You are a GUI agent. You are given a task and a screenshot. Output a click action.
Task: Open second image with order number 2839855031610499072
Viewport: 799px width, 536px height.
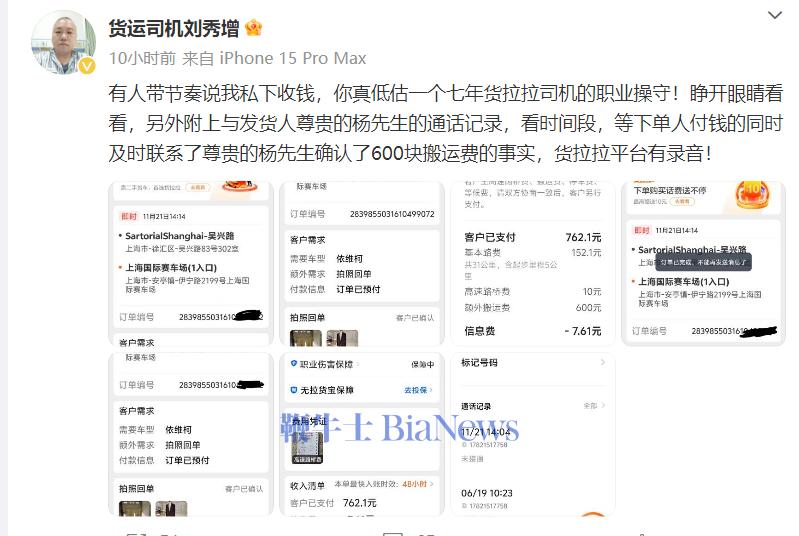[362, 263]
